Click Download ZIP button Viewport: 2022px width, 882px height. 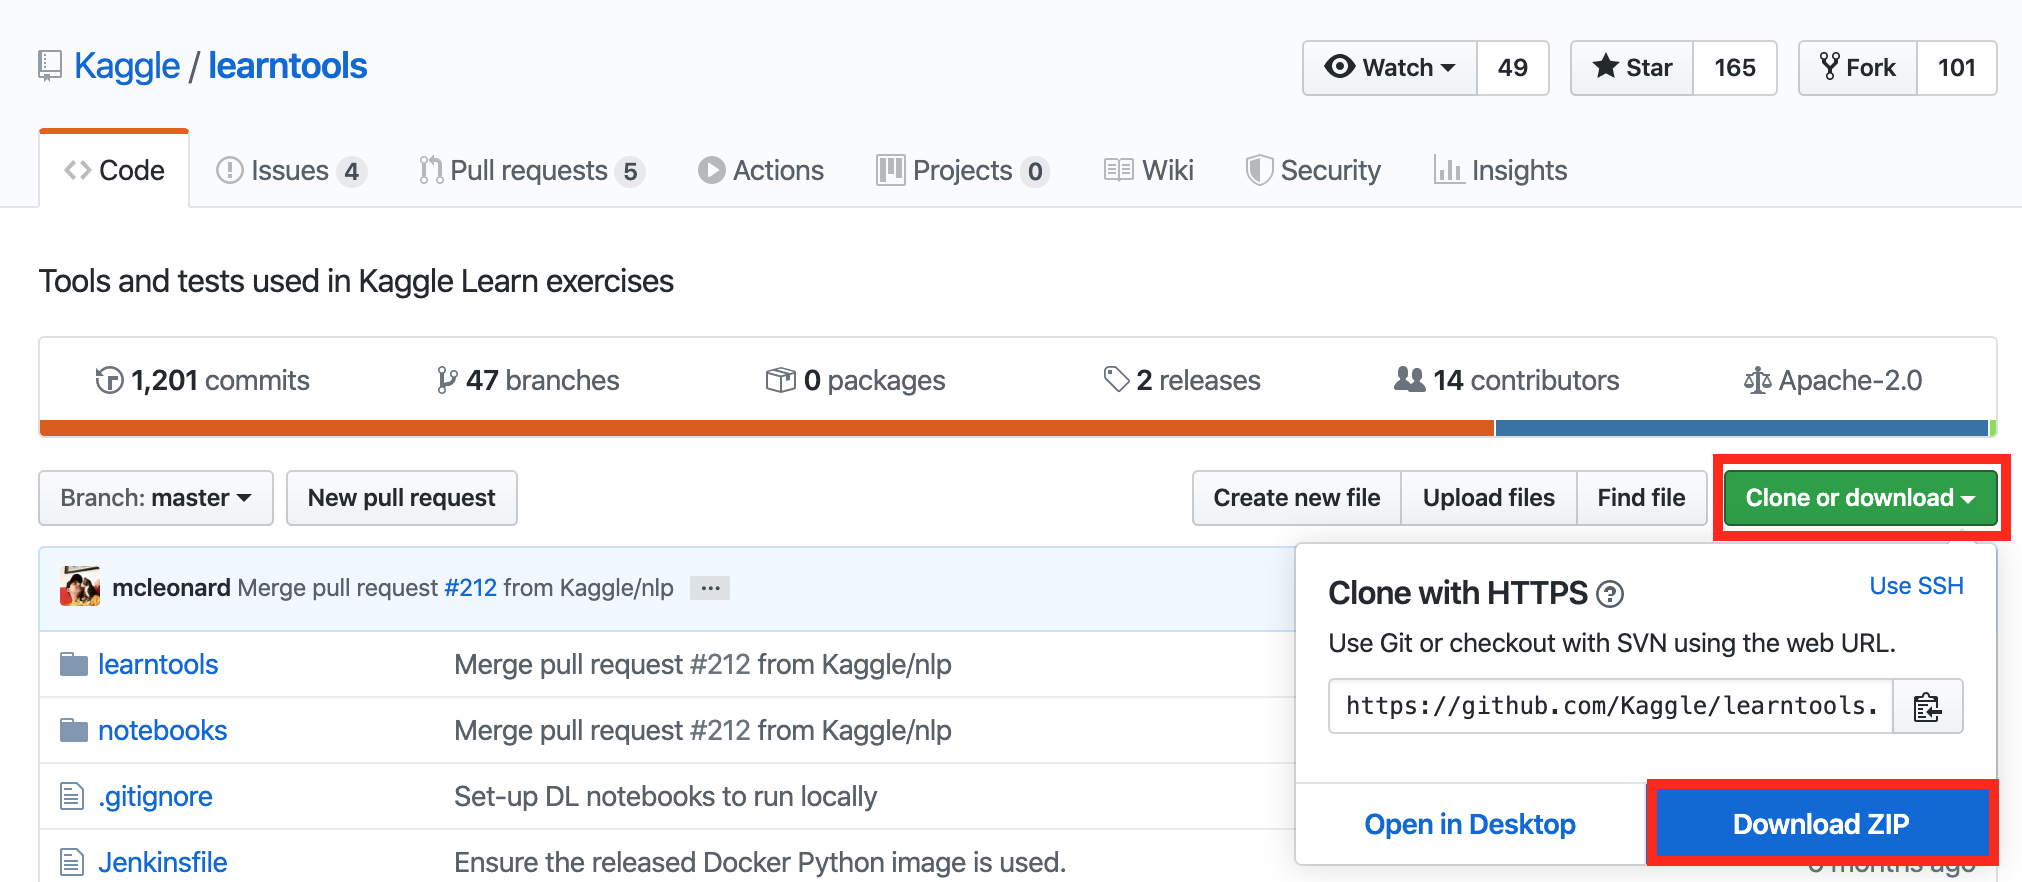pyautogui.click(x=1821, y=824)
